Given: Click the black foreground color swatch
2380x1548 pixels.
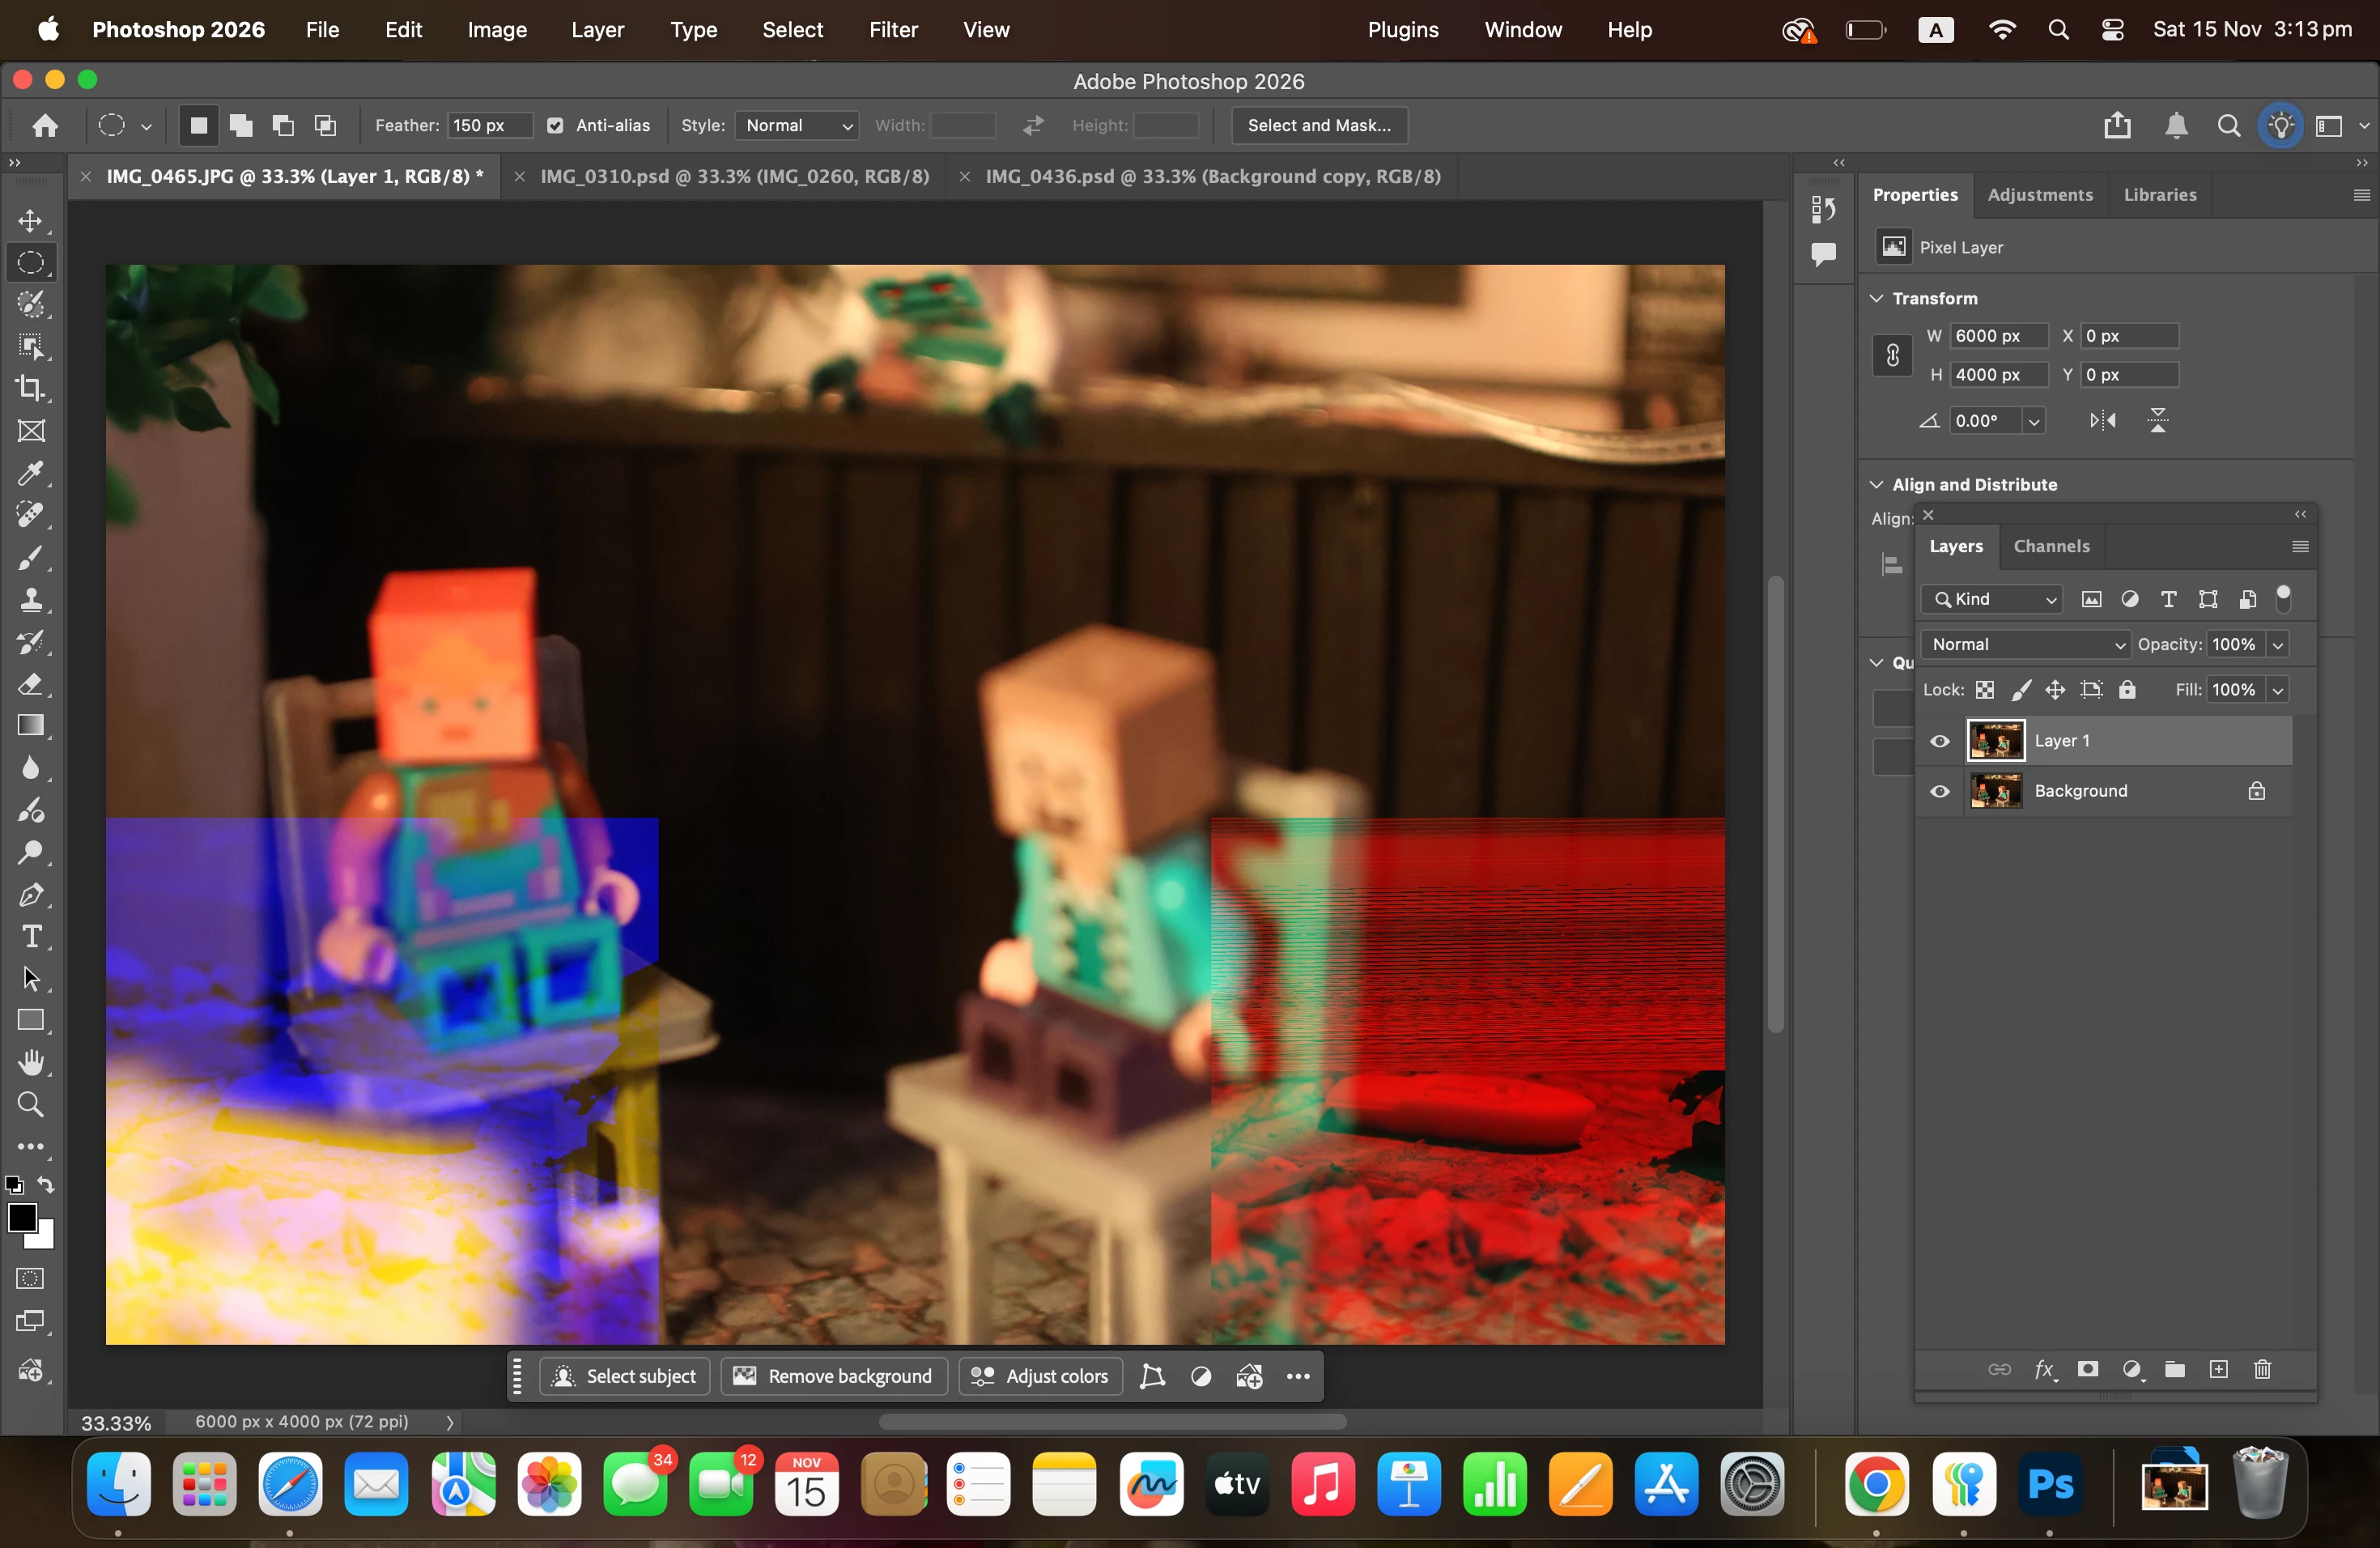Looking at the screenshot, I should (22, 1218).
